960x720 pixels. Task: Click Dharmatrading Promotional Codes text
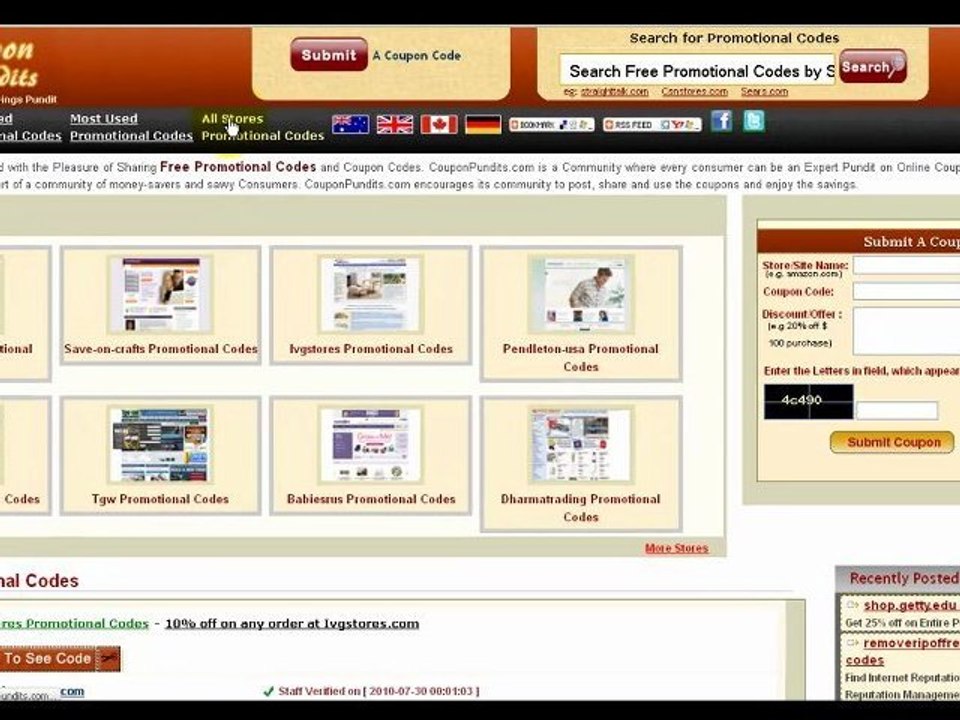point(580,508)
